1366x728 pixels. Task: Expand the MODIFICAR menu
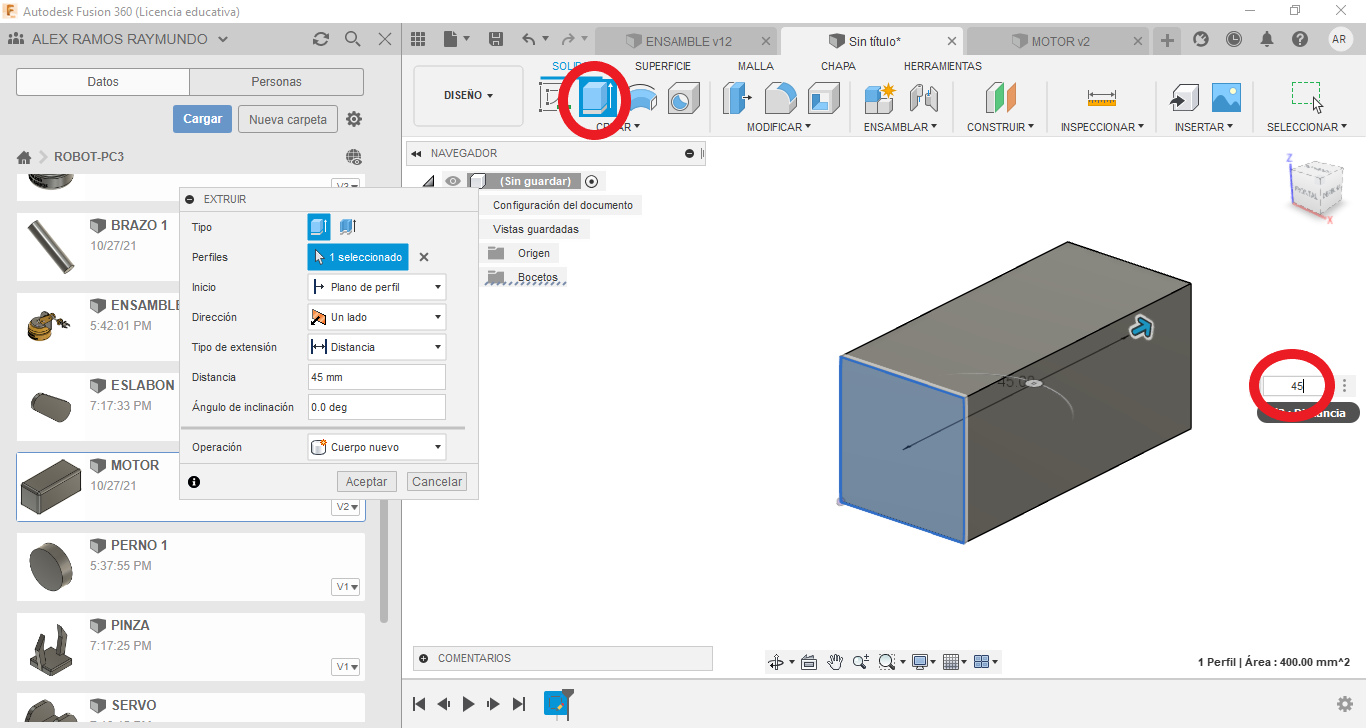coord(779,127)
